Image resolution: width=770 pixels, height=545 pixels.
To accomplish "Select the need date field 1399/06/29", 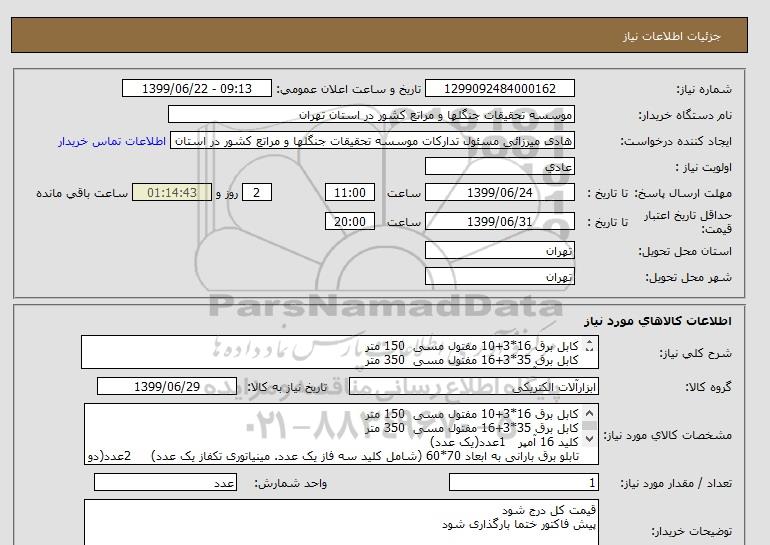I will click(167, 386).
